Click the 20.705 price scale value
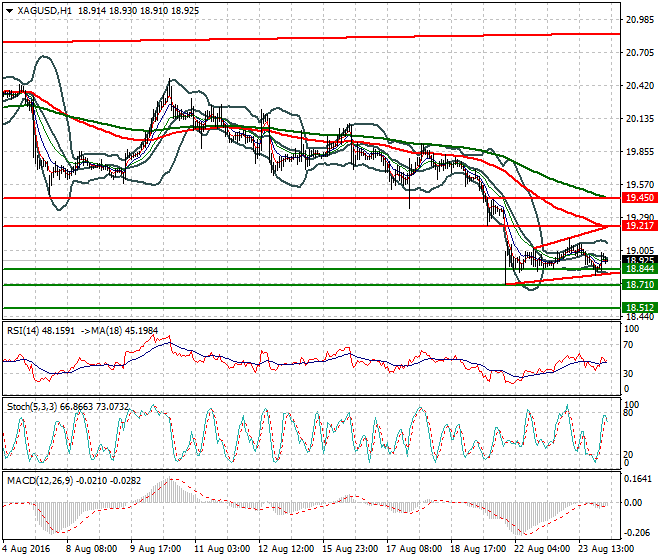Screen dimensions: 660x560 pyautogui.click(x=640, y=53)
